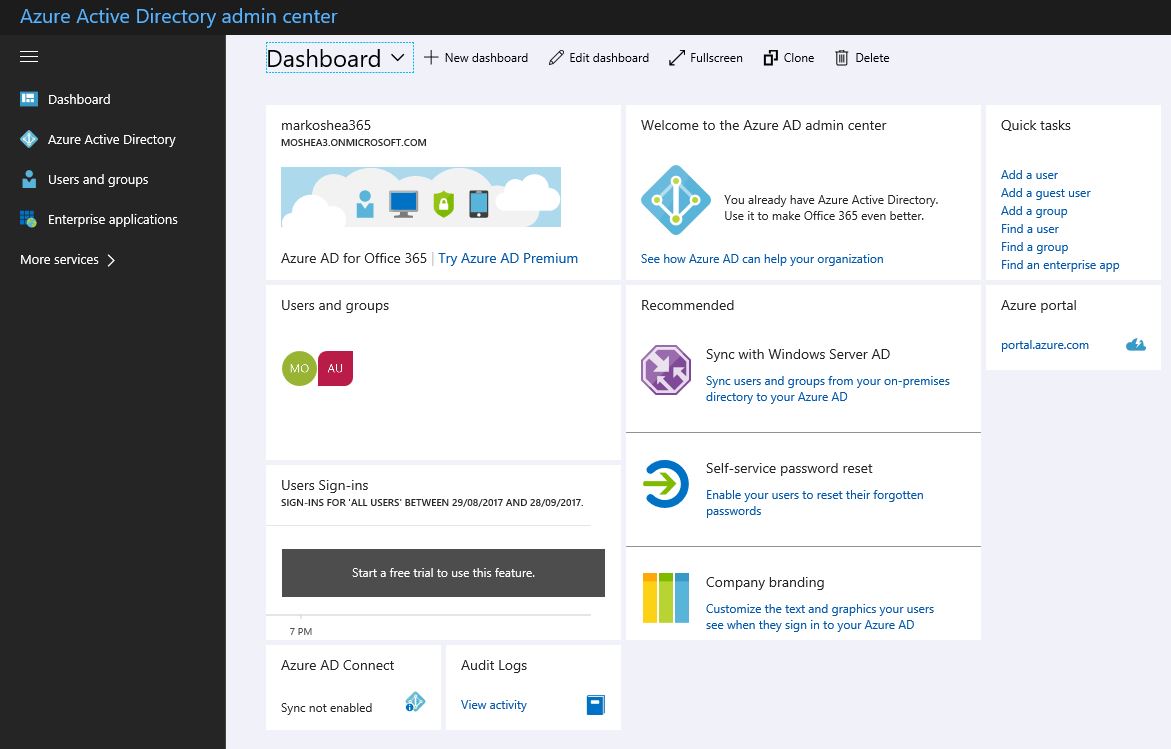
Task: Click the Clone toolbar label
Action: tap(799, 58)
